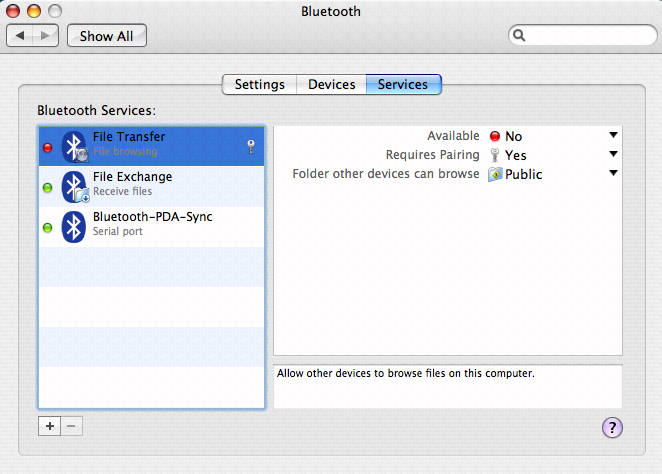Select the Bluetooth-PDA-Sync Bluetooth icon

pos(73,227)
